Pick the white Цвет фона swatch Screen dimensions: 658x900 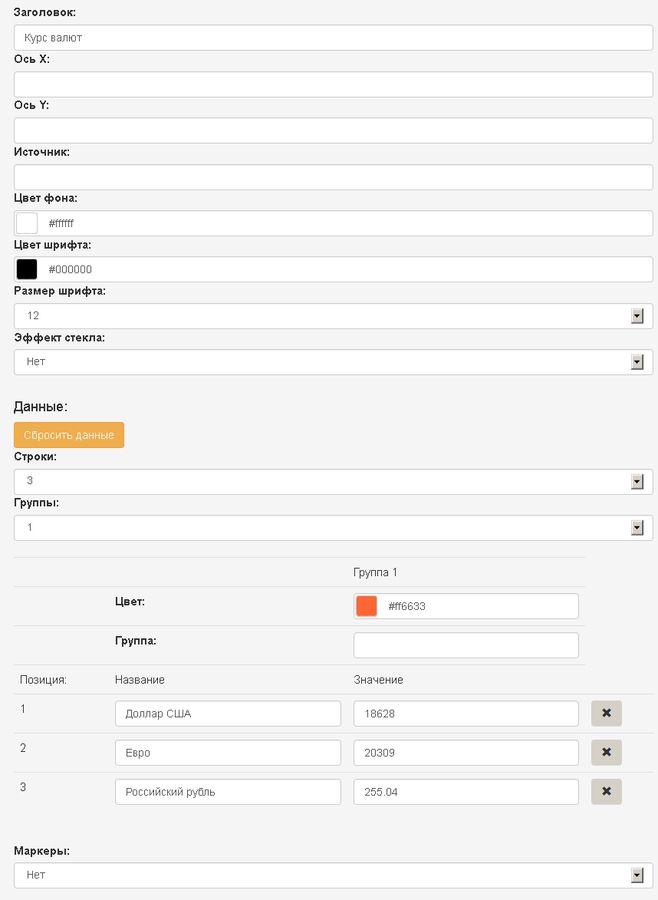pos(27,223)
